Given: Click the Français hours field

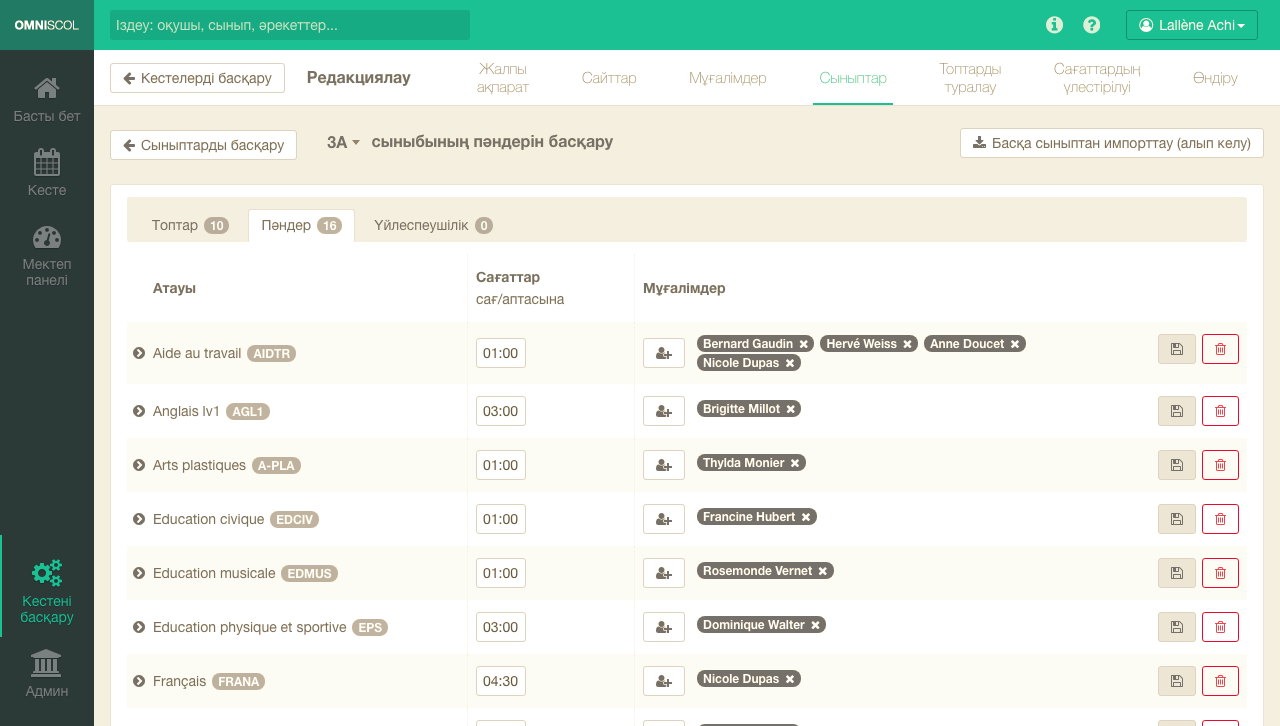Looking at the screenshot, I should pyautogui.click(x=500, y=681).
